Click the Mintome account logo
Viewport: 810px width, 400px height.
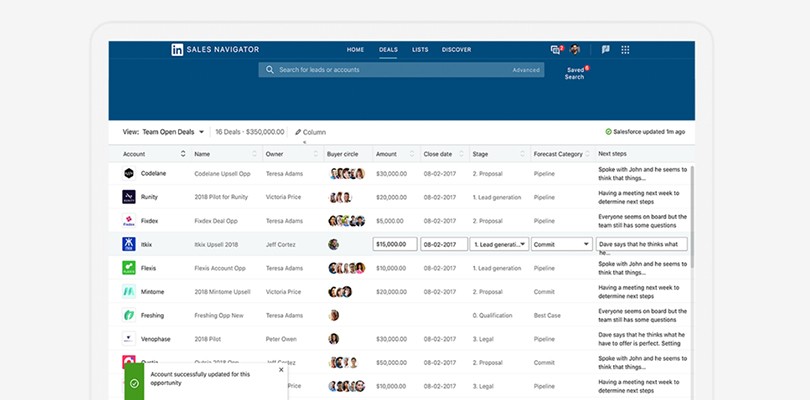(x=129, y=292)
